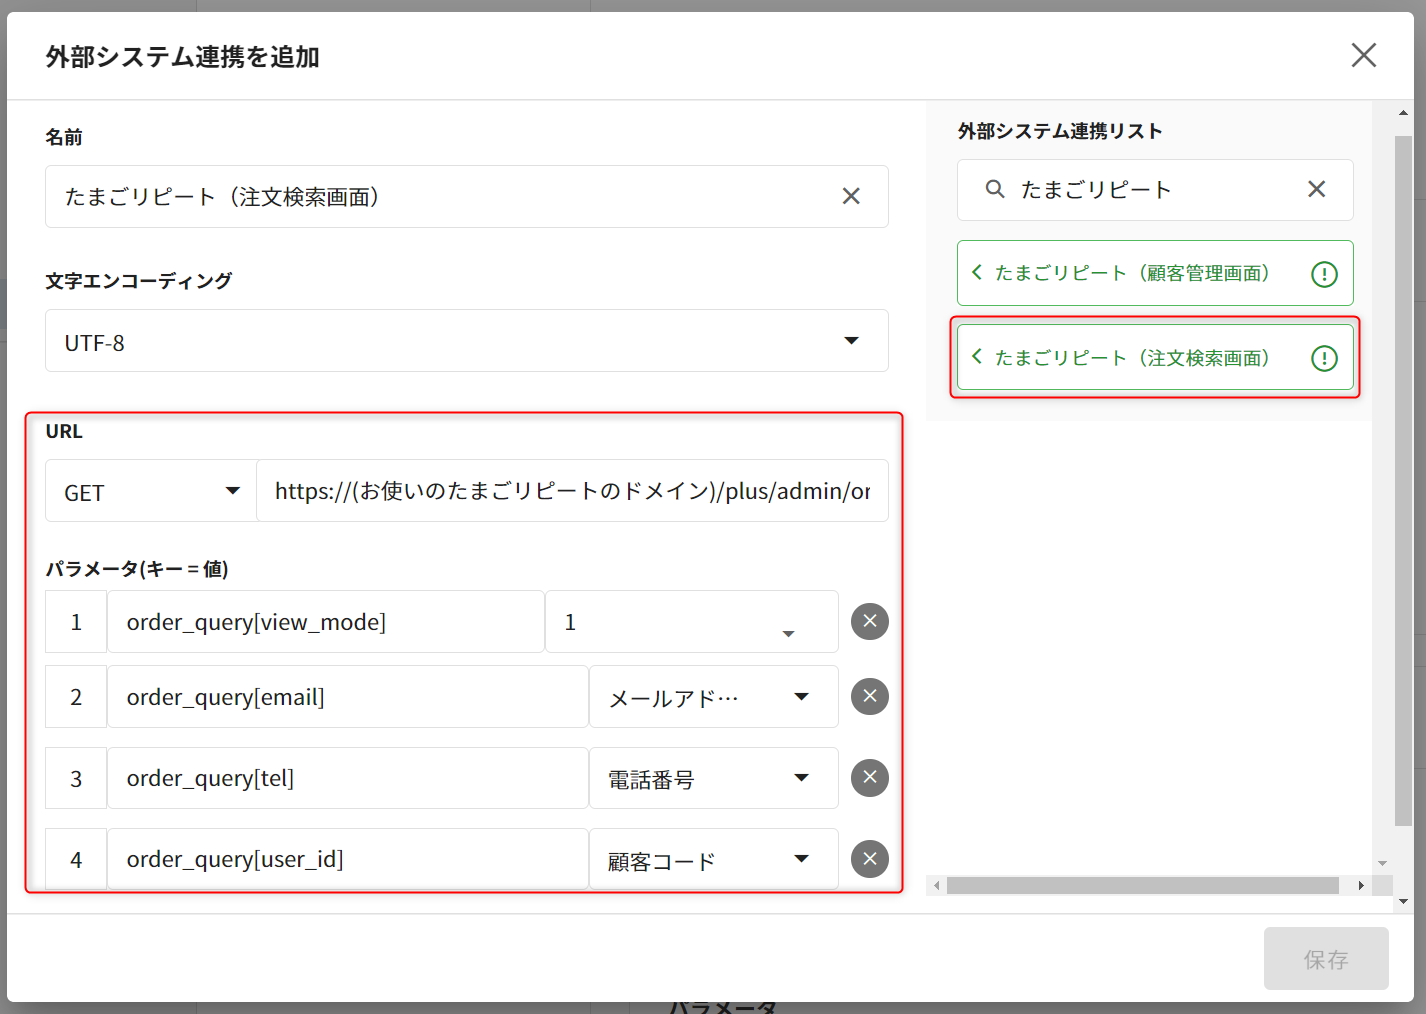Select たまごリピート（顧客管理画面）template
This screenshot has width=1426, height=1014.
1130,274
